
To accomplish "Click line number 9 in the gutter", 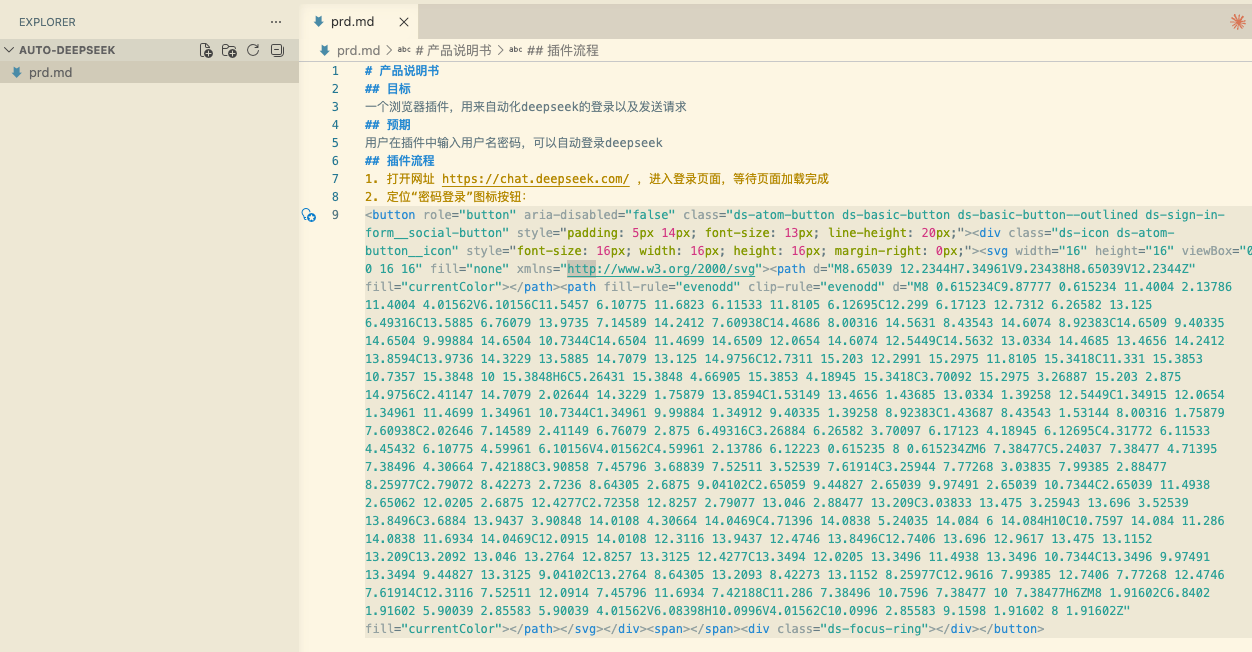I will tap(335, 215).
